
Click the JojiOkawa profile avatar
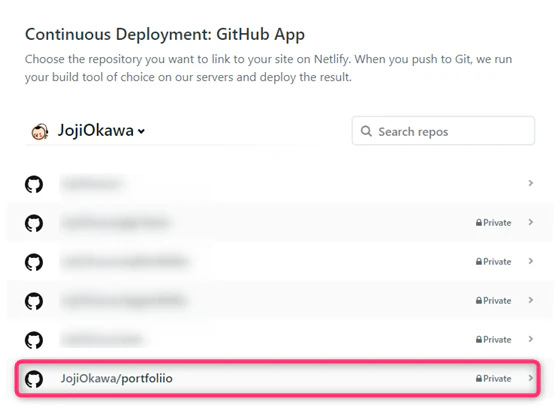click(40, 131)
